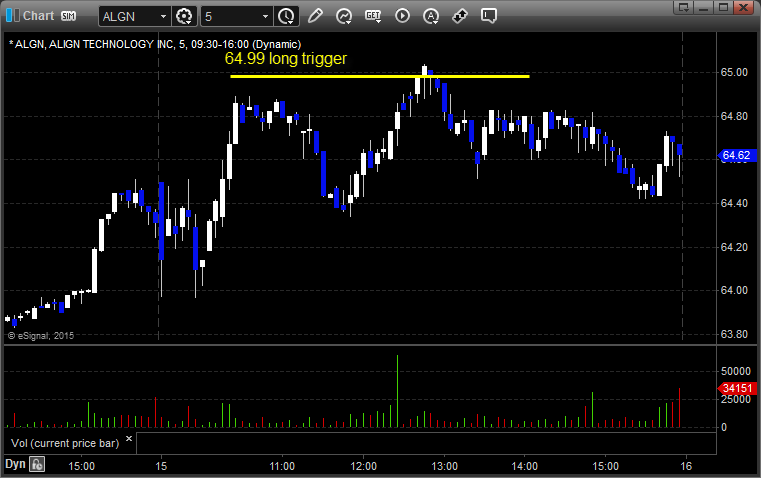This screenshot has width=761, height=478.
Task: Click the trading arrows icon
Action: click(460, 16)
